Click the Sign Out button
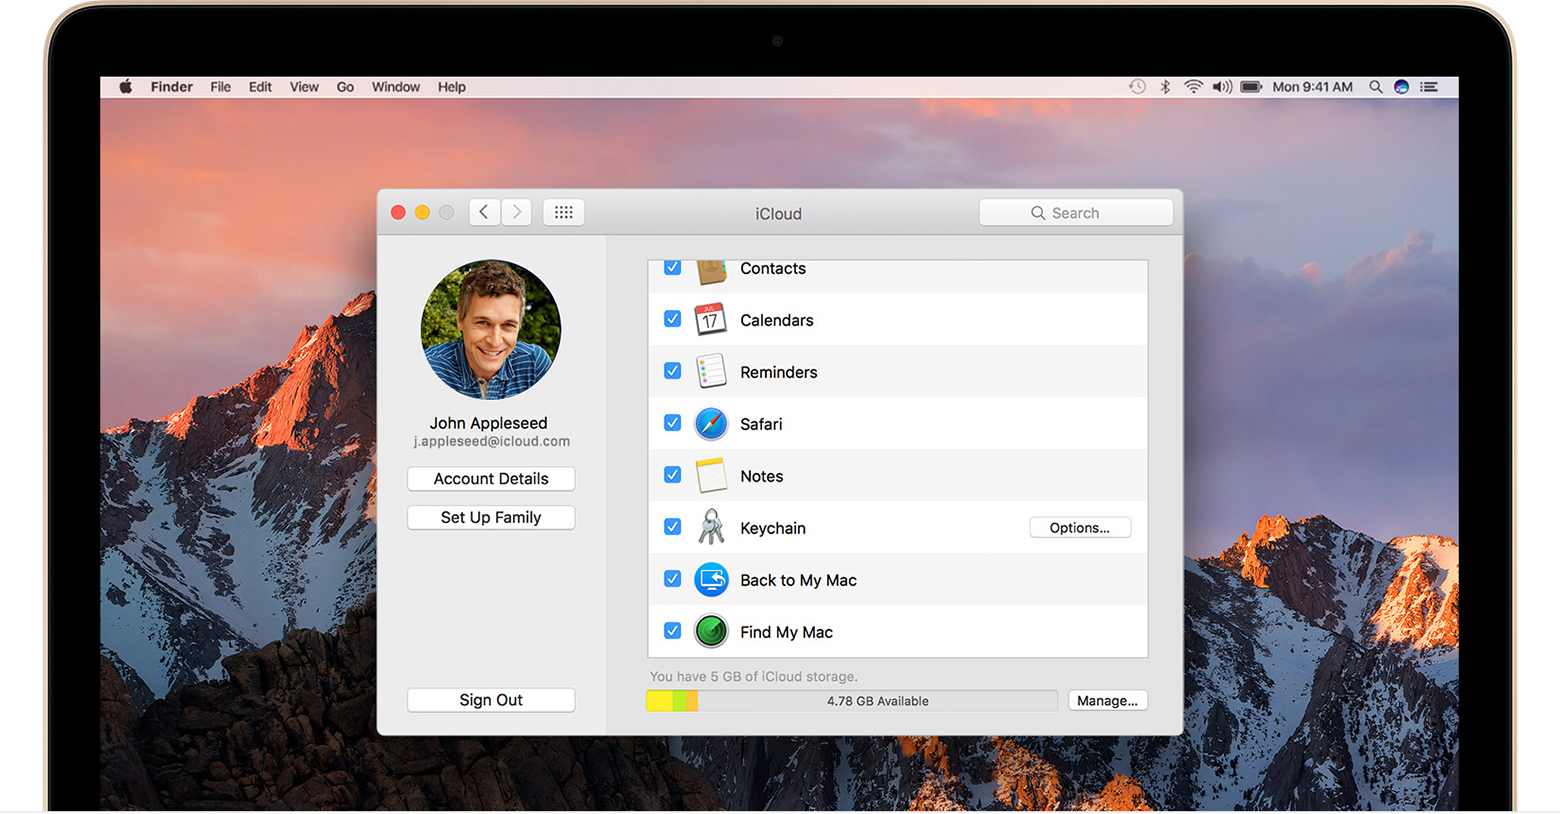Viewport: 1560px width, 814px height. [491, 700]
